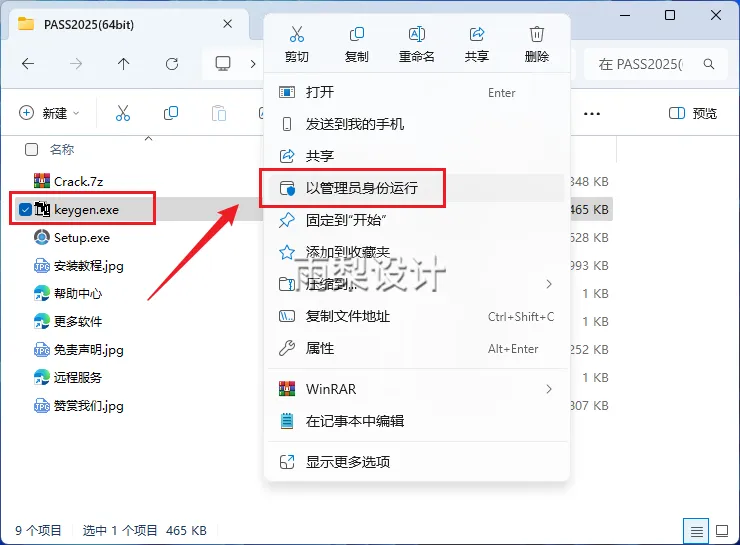Choose 固定到“开始” menu entry
Image resolution: width=740 pixels, height=545 pixels.
[417, 220]
